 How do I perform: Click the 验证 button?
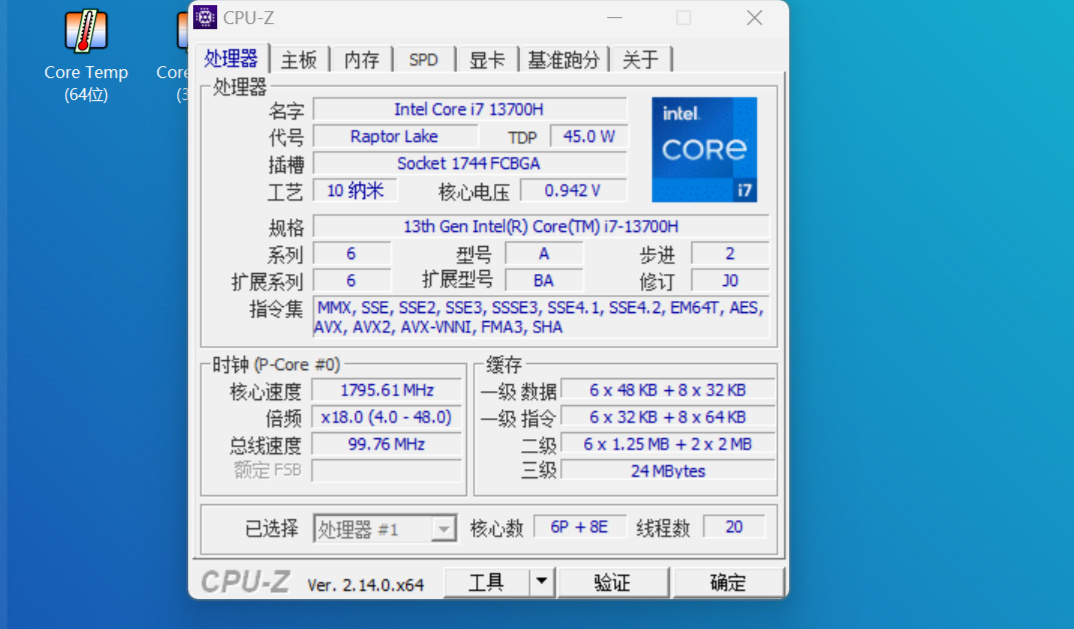612,582
